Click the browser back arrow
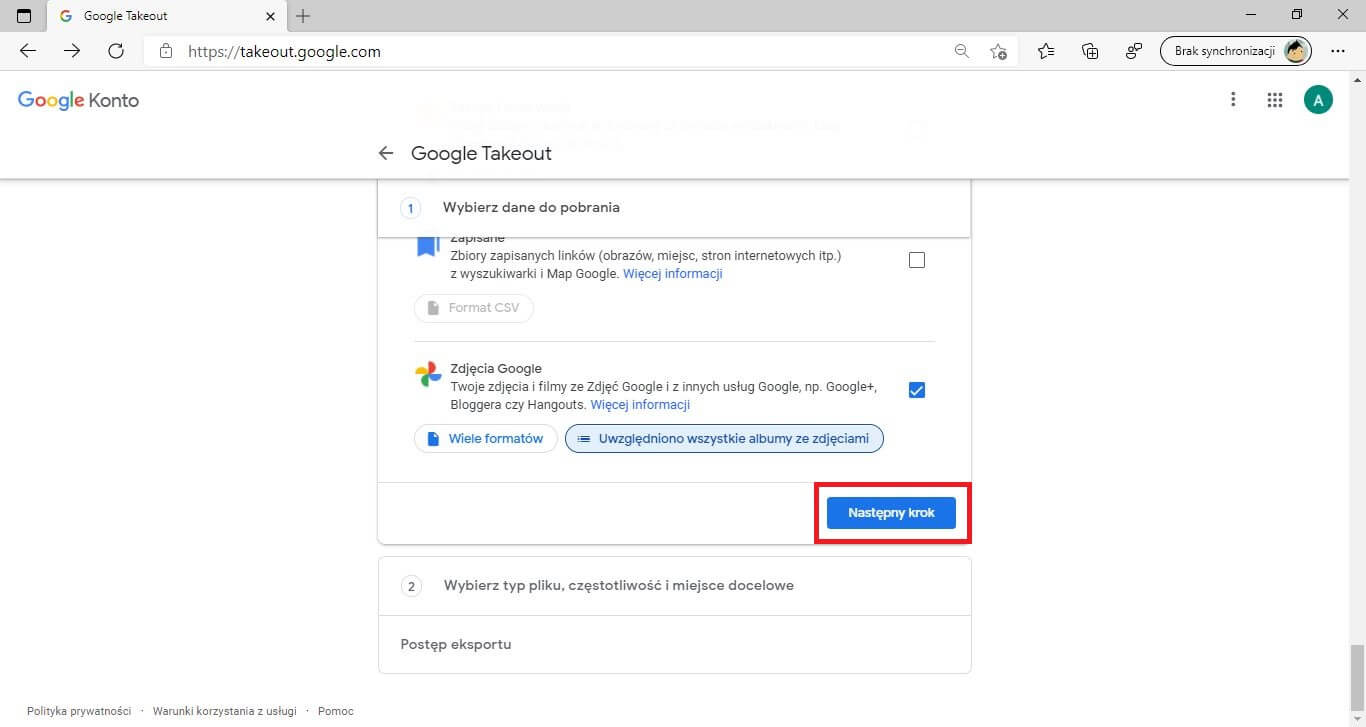 pyautogui.click(x=28, y=51)
